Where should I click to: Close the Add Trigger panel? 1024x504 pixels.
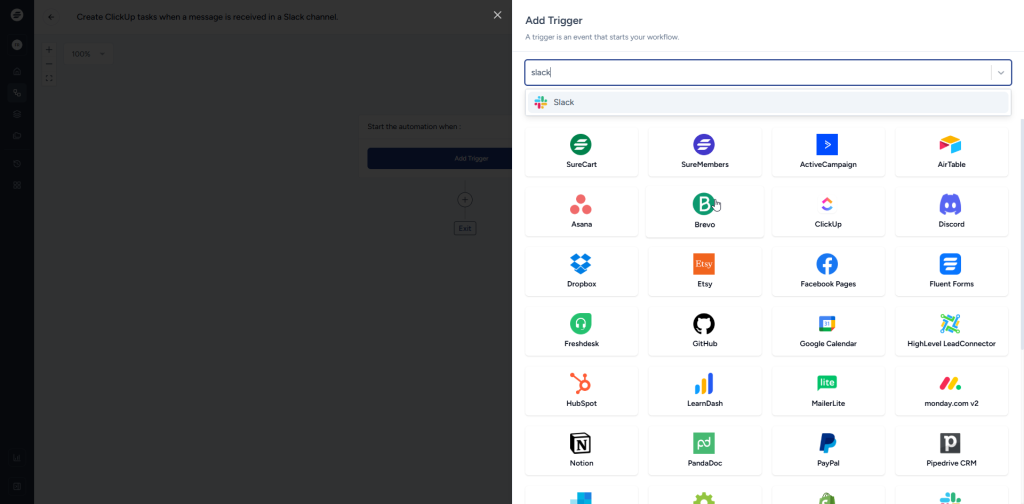point(497,15)
